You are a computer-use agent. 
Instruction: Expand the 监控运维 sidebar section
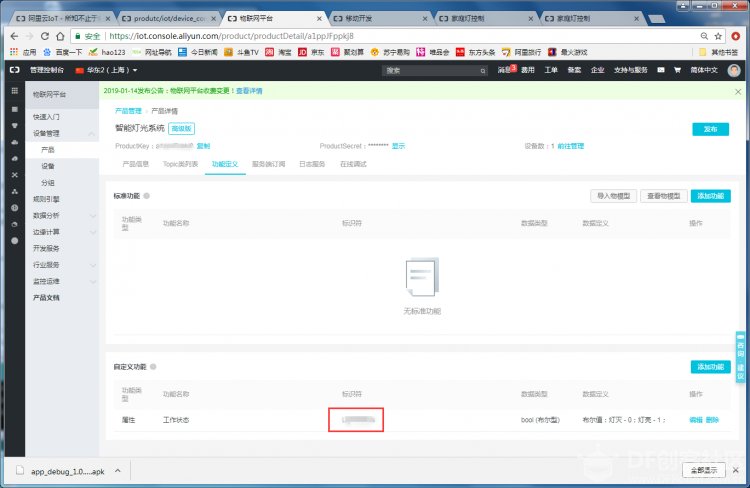[93, 281]
